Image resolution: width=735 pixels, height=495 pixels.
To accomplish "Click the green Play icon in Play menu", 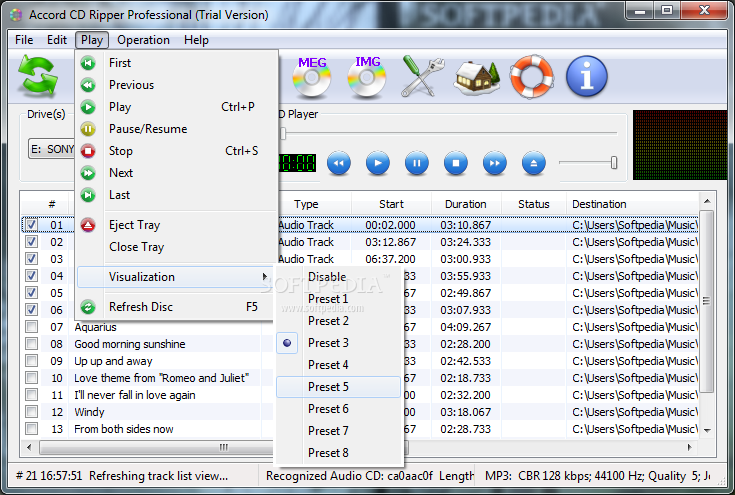I will click(88, 107).
